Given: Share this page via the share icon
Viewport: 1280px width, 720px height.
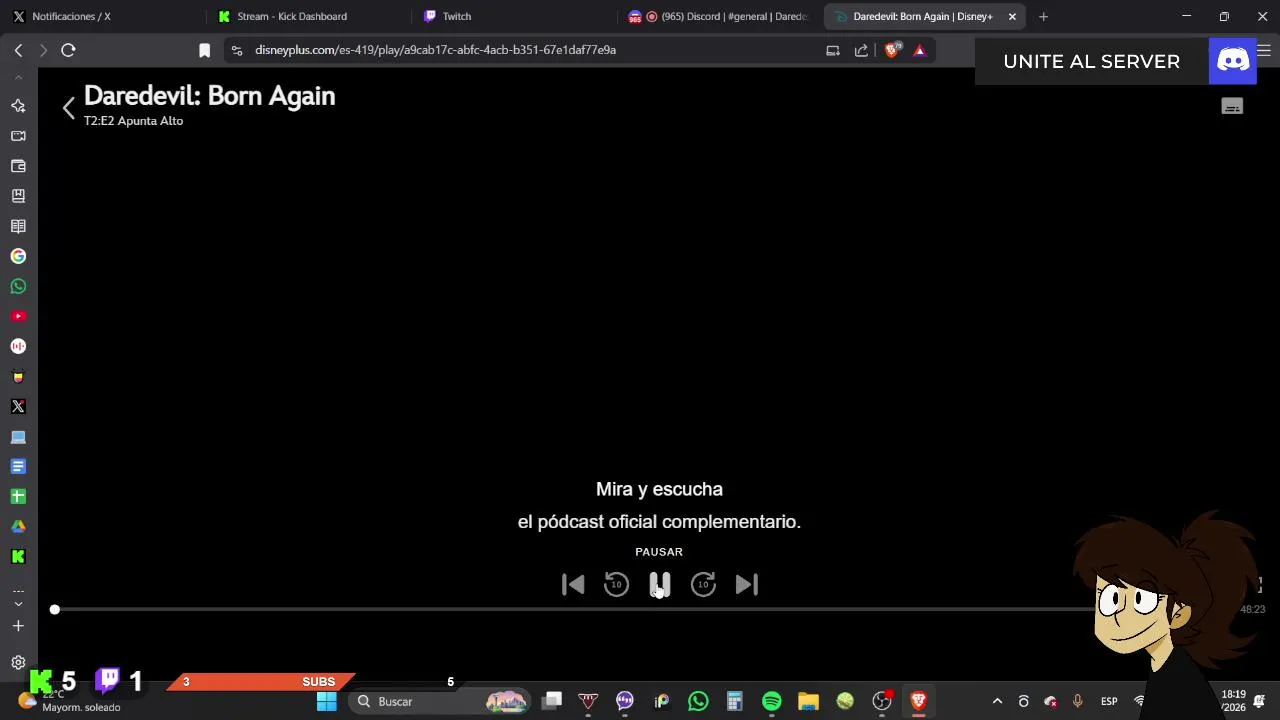Looking at the screenshot, I should [x=861, y=50].
